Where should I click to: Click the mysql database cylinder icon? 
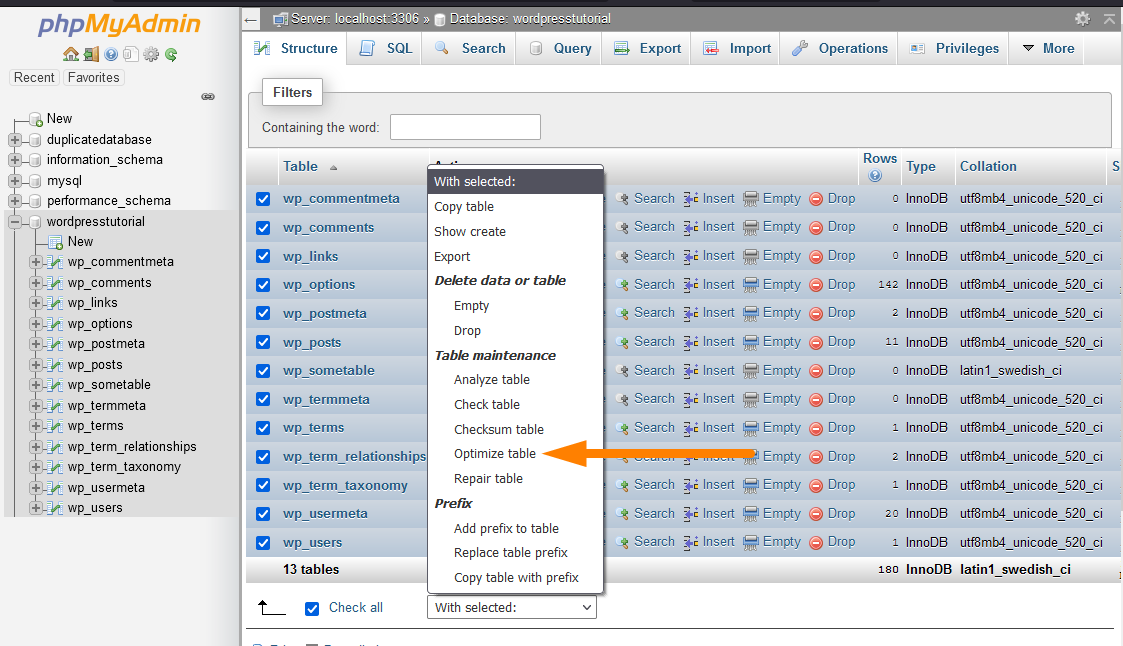tap(34, 180)
